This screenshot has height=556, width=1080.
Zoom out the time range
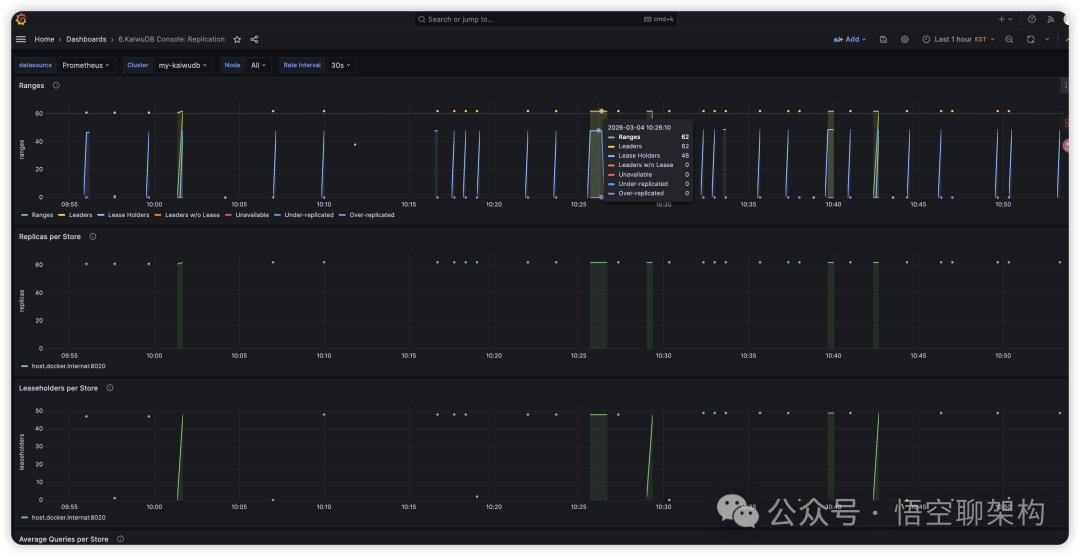pyautogui.click(x=1009, y=39)
